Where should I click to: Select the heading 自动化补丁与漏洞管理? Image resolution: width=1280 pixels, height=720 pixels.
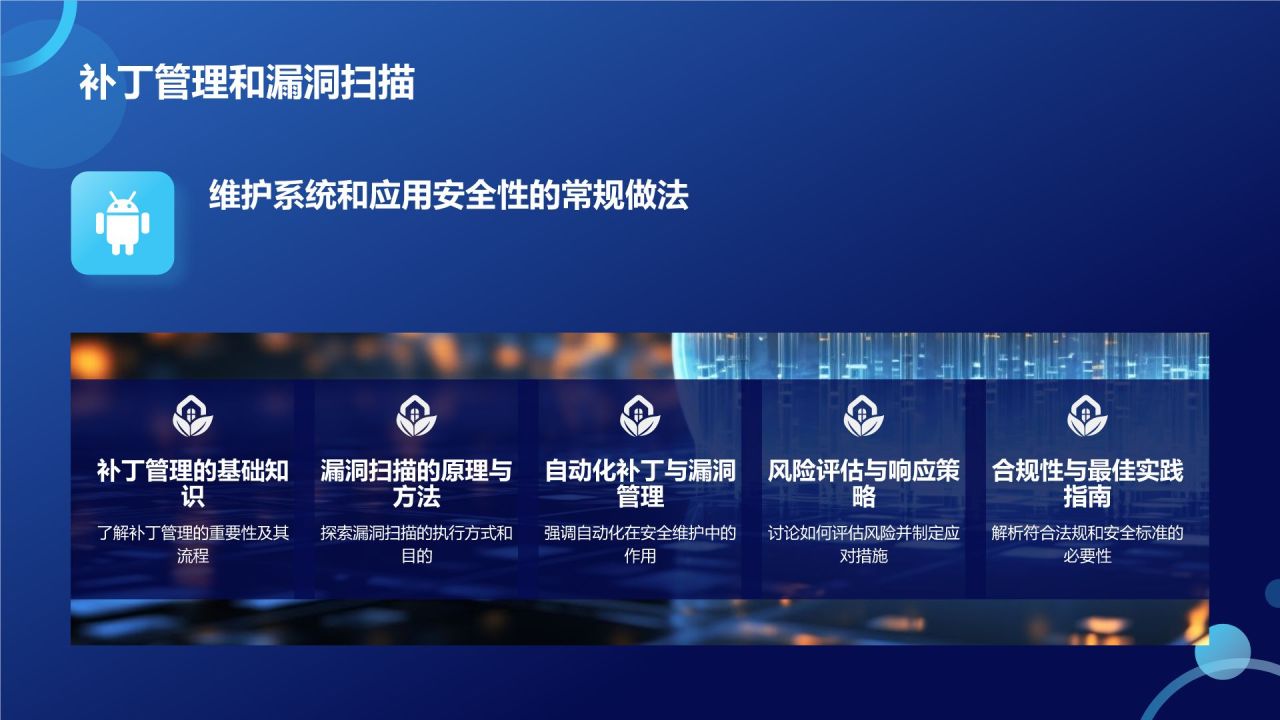tap(640, 484)
